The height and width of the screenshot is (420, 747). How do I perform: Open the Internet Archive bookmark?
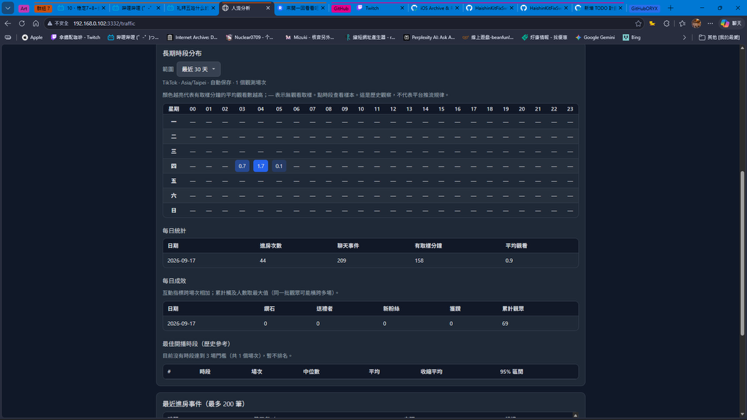pos(192,37)
